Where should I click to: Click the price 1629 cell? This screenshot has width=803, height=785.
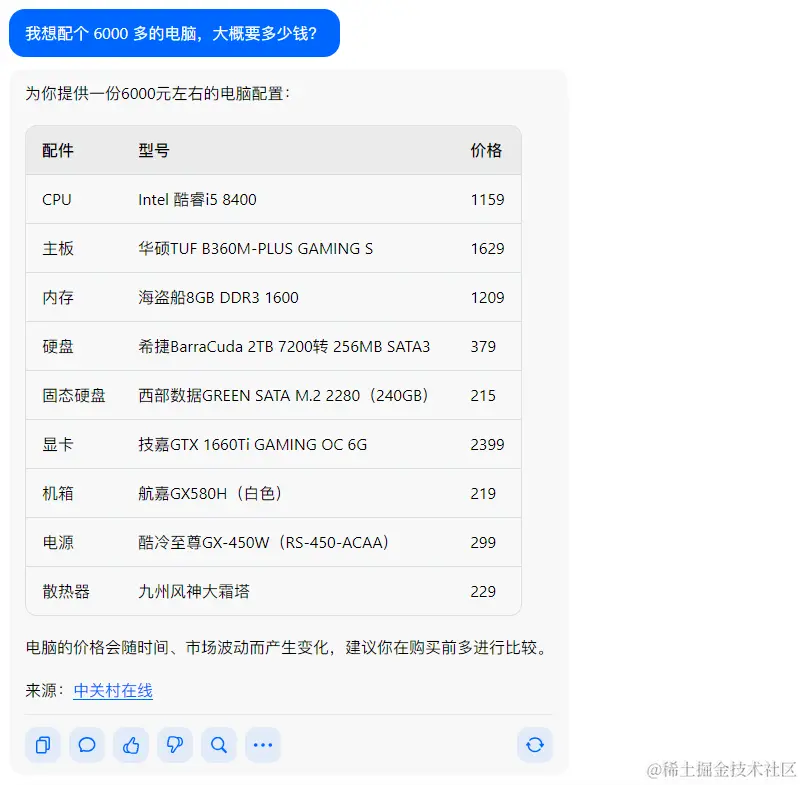point(488,249)
